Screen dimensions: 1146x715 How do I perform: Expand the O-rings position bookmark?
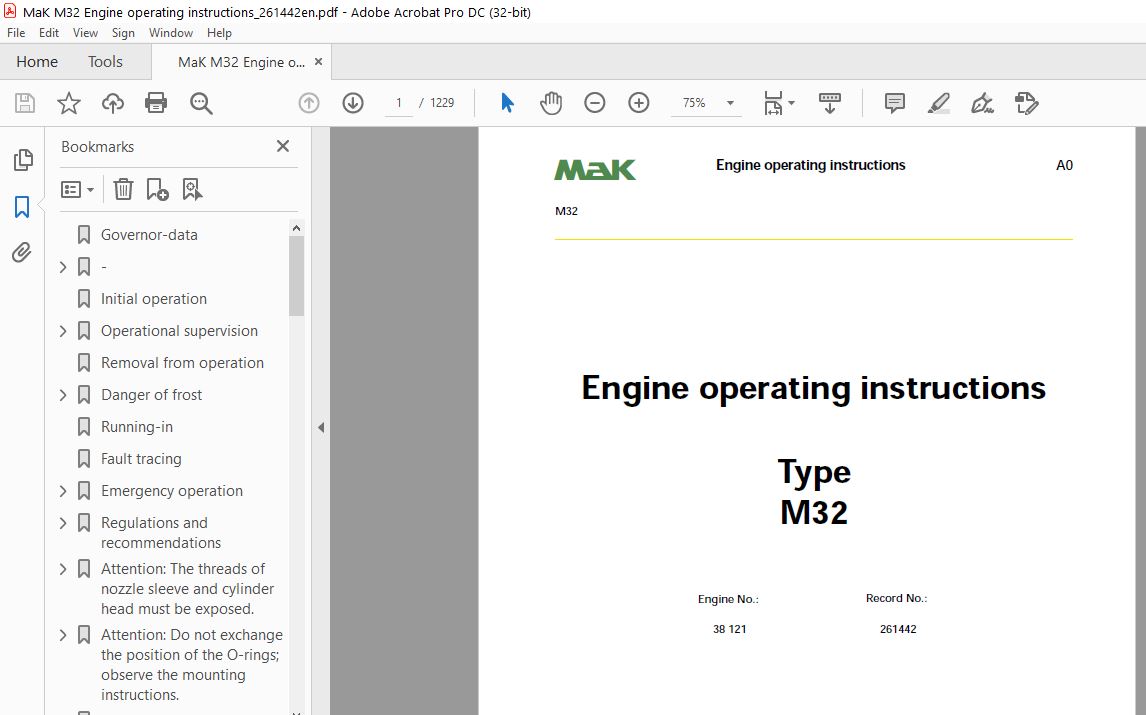click(63, 635)
